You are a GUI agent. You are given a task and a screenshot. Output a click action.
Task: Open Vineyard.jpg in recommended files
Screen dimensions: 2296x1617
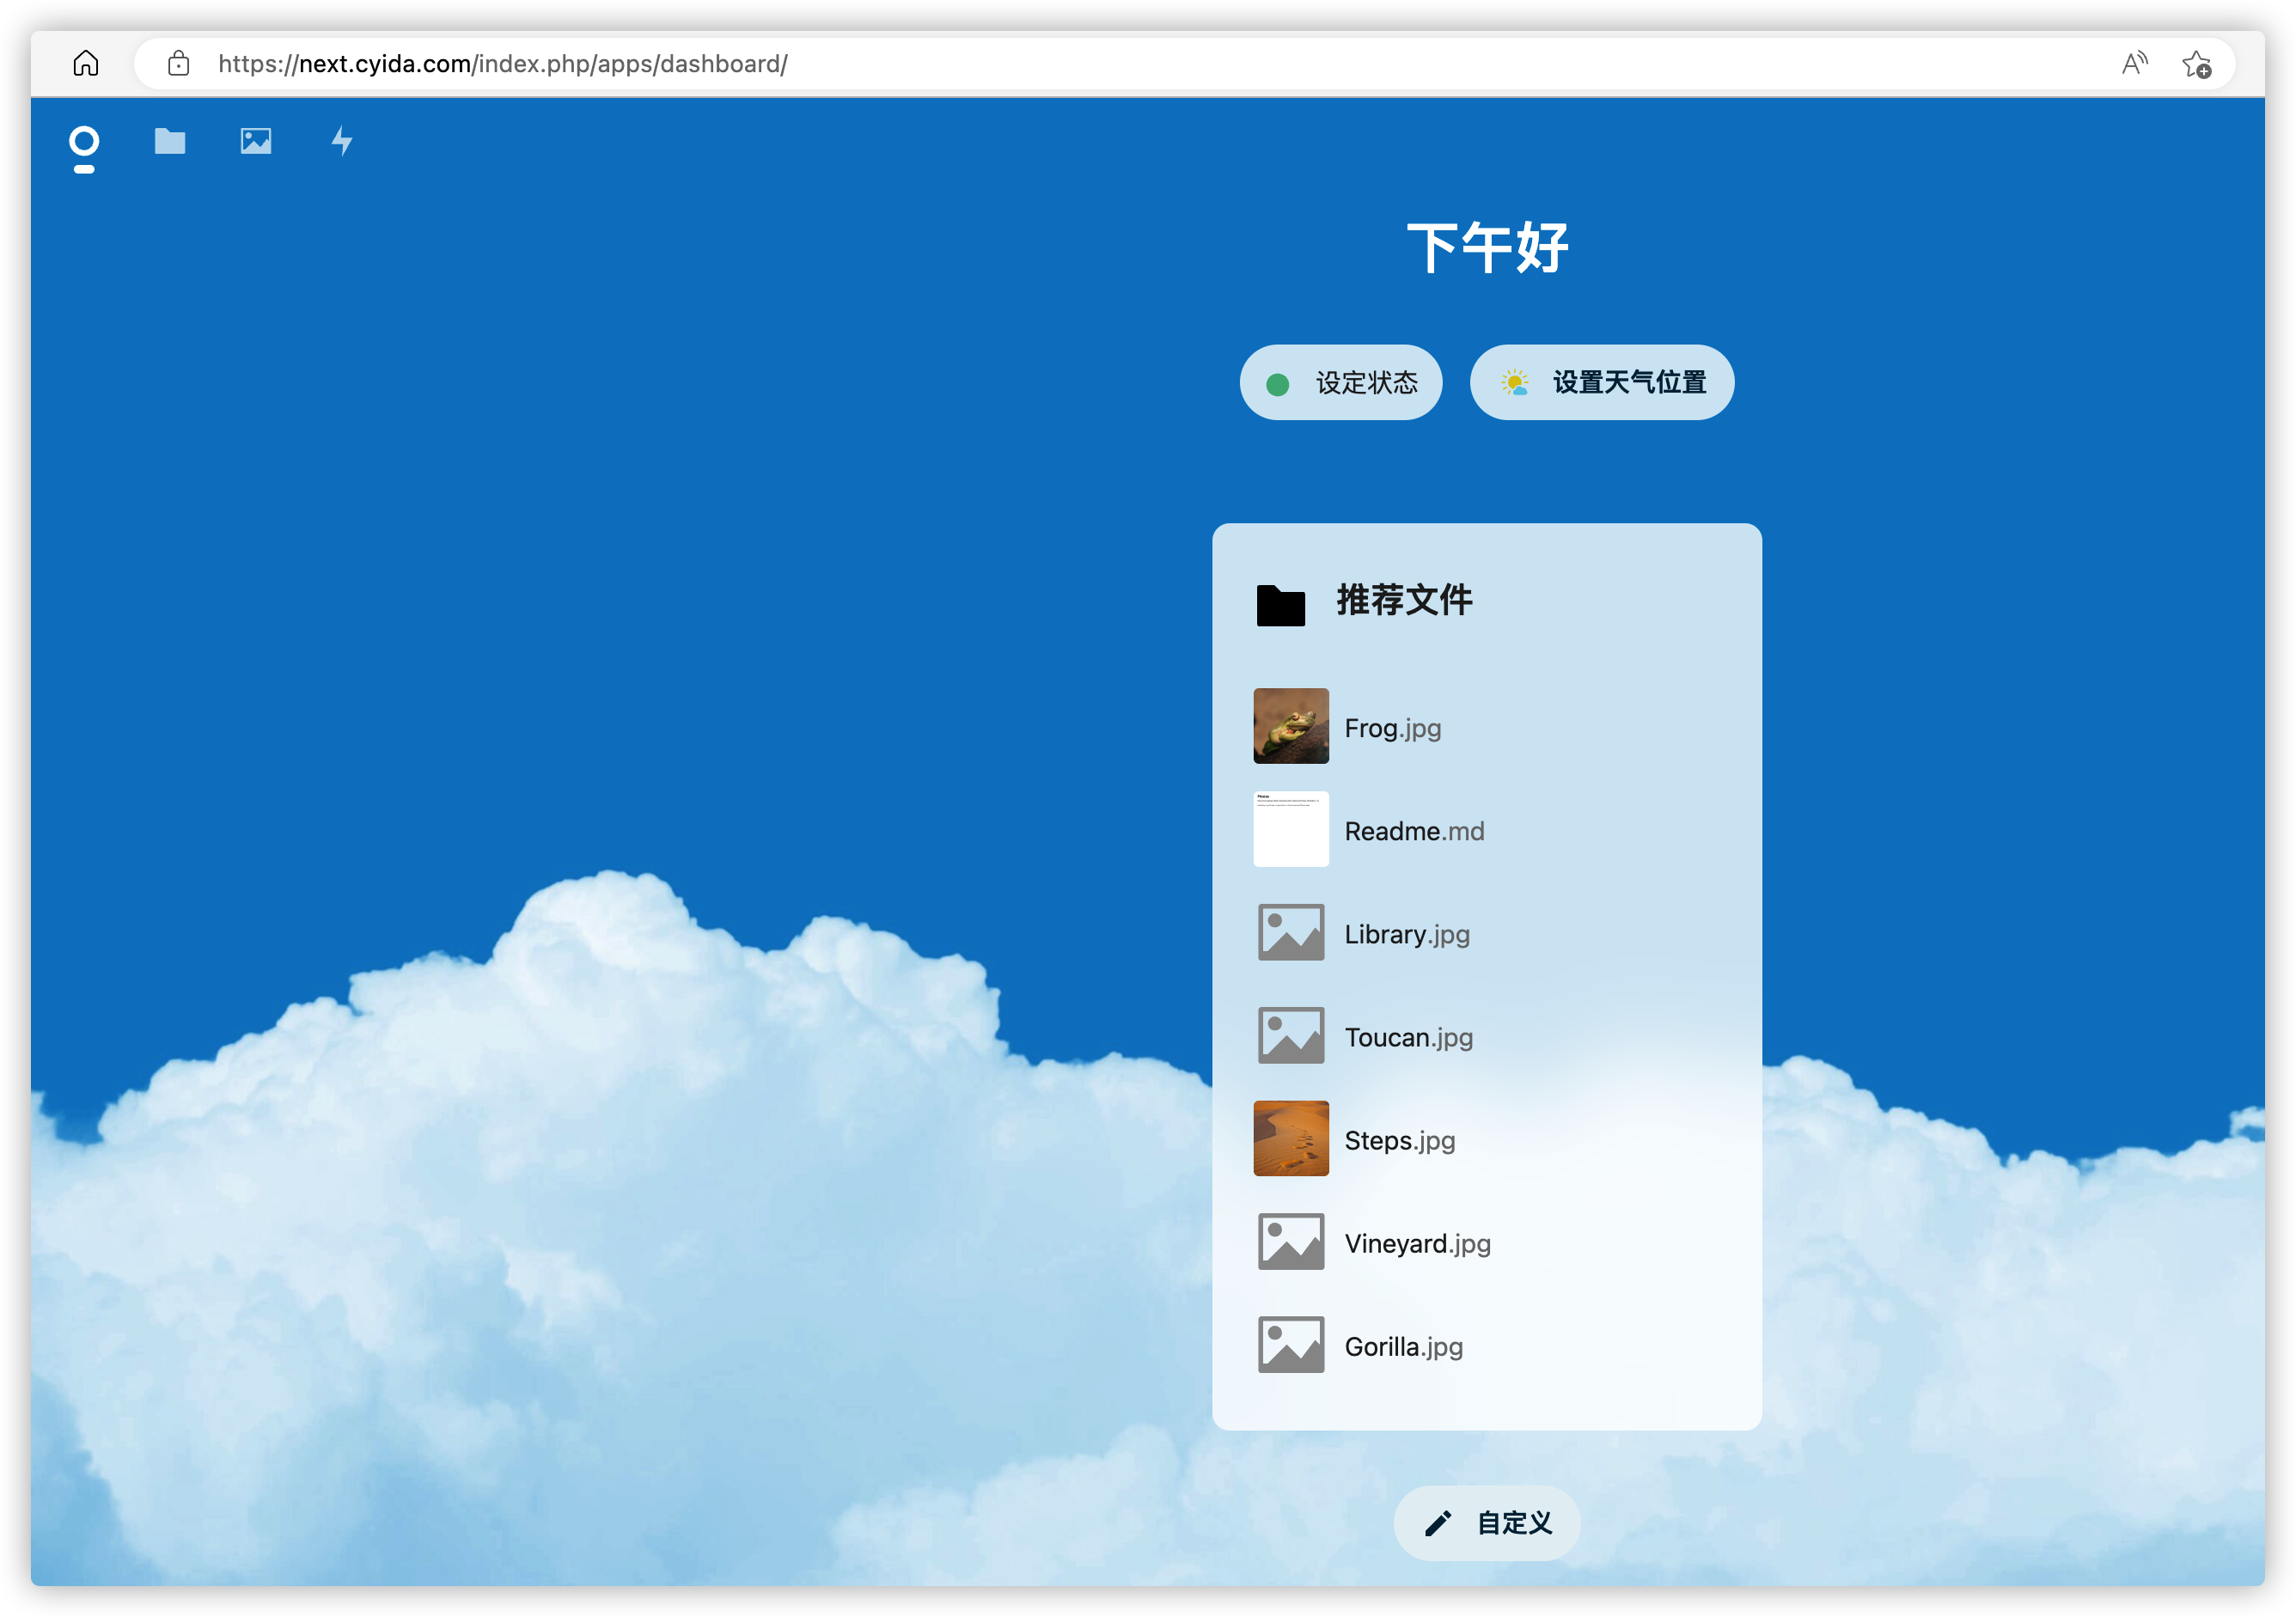pyautogui.click(x=1416, y=1243)
